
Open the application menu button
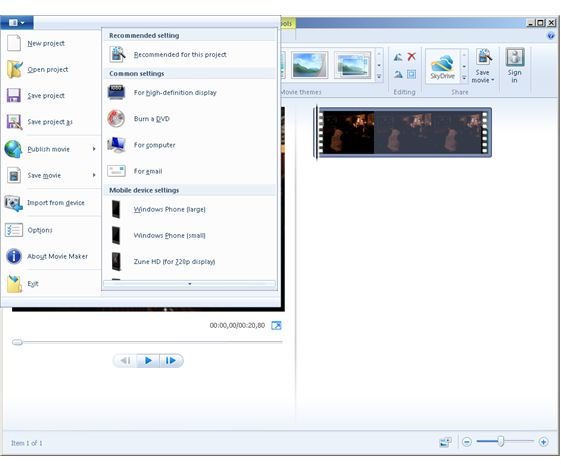click(x=17, y=23)
